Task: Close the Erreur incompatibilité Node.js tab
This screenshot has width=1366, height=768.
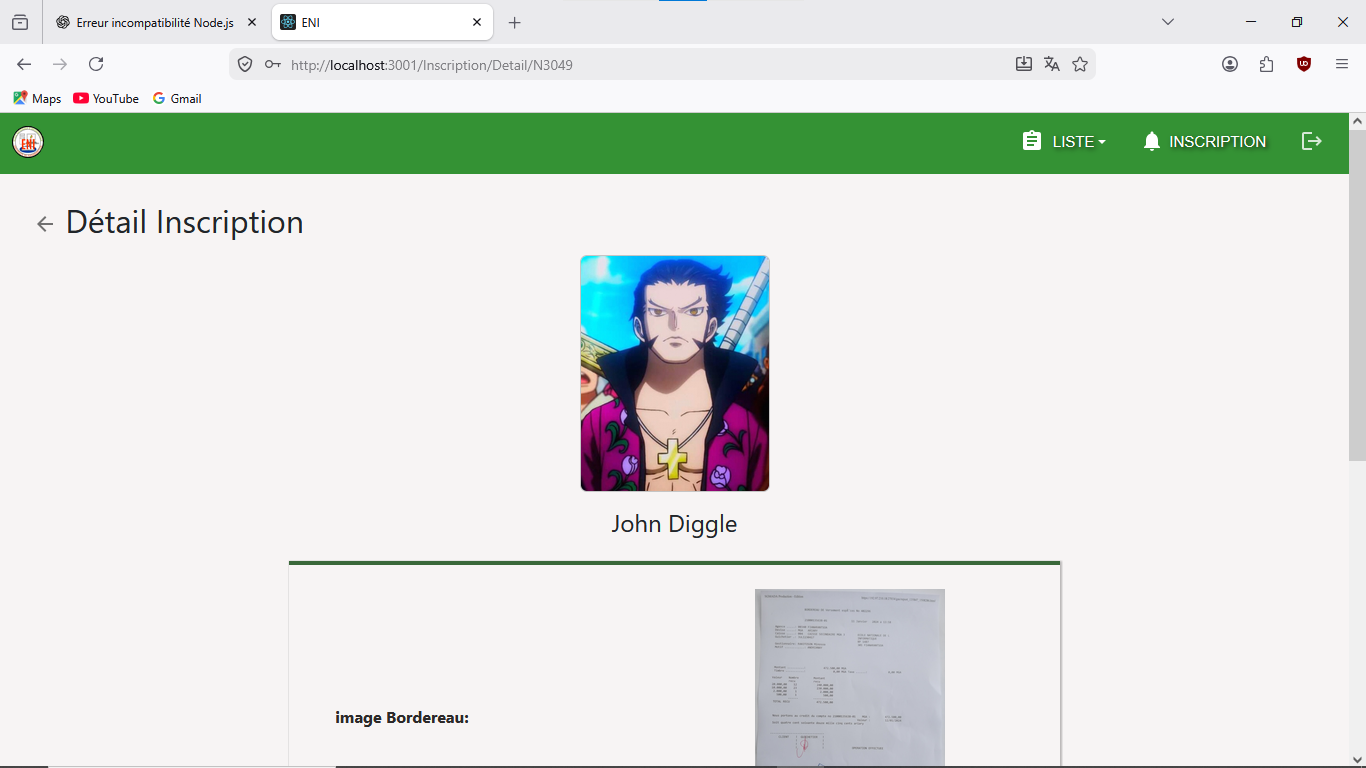Action: point(252,22)
